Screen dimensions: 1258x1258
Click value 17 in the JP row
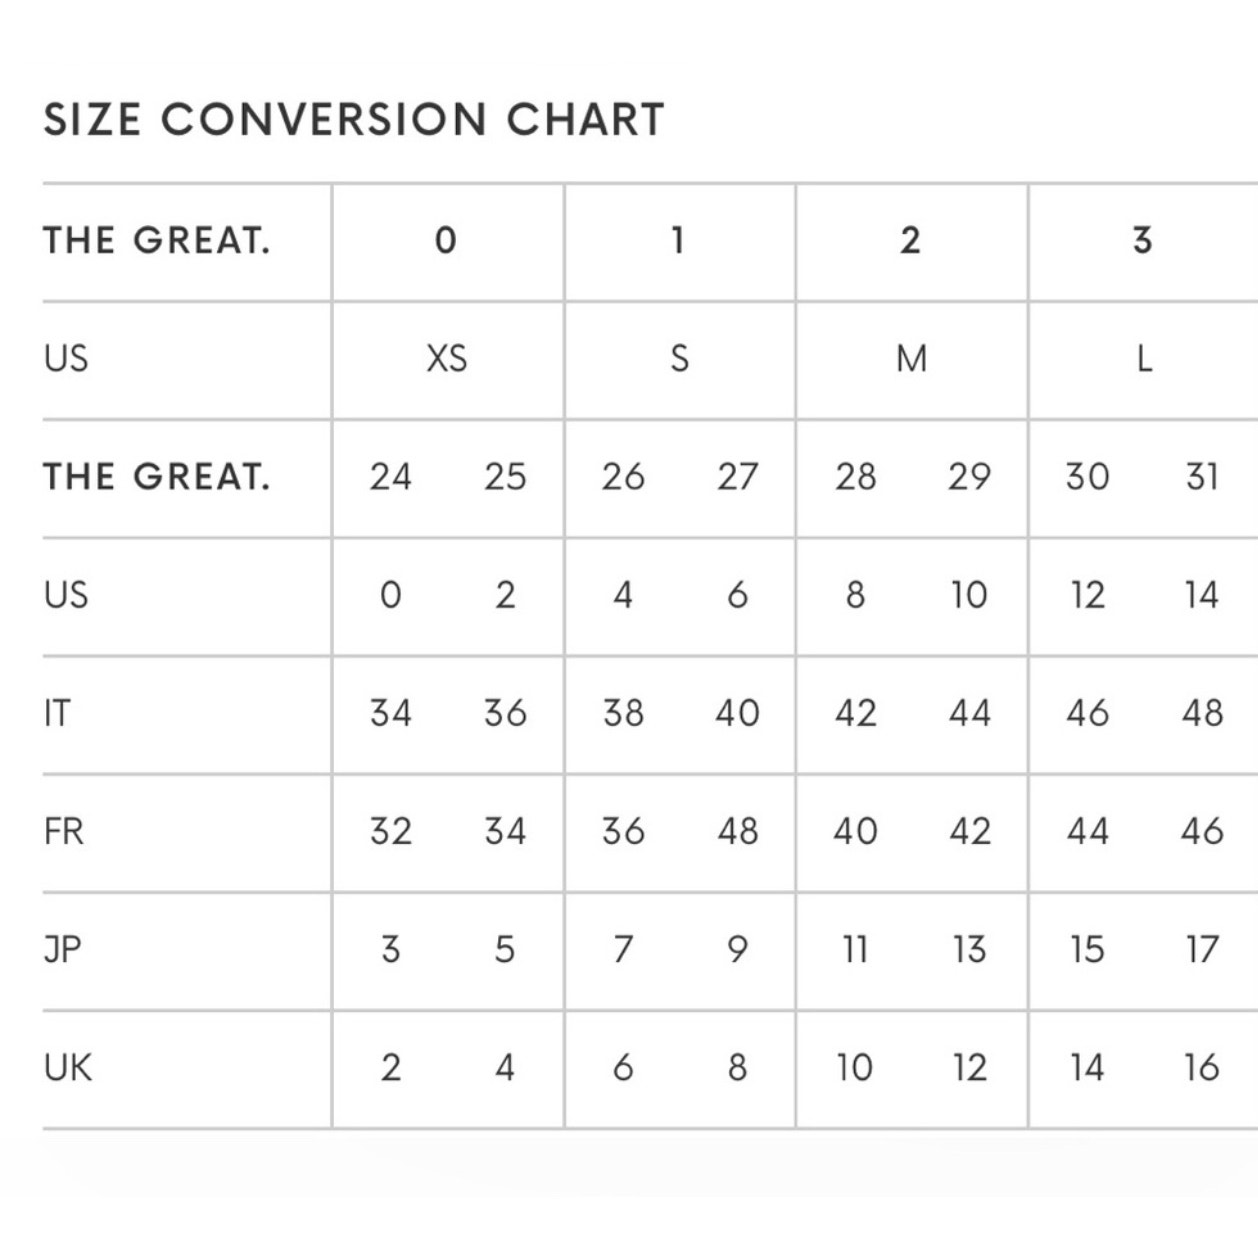pyautogui.click(x=1202, y=949)
